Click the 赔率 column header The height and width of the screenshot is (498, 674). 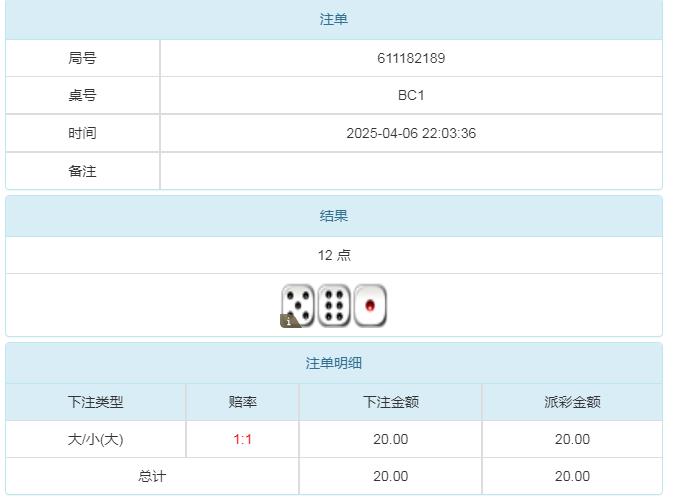(x=242, y=402)
